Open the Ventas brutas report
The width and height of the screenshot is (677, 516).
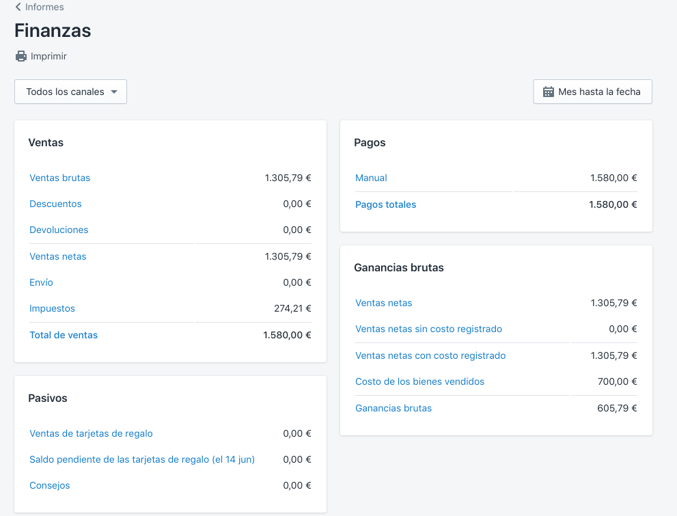pyautogui.click(x=60, y=178)
